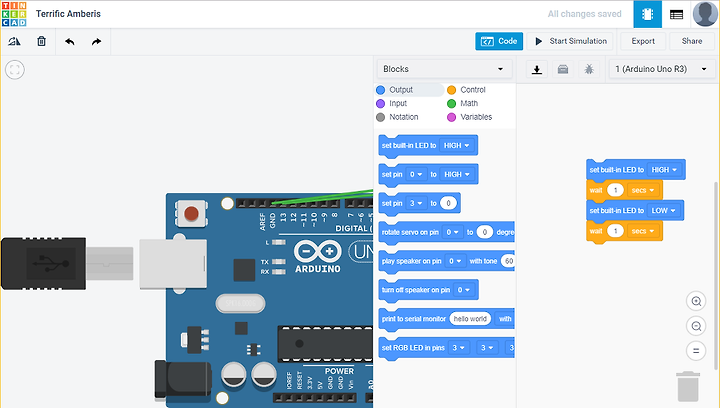
Task: Switch to circuit view icon
Action: pyautogui.click(x=647, y=14)
